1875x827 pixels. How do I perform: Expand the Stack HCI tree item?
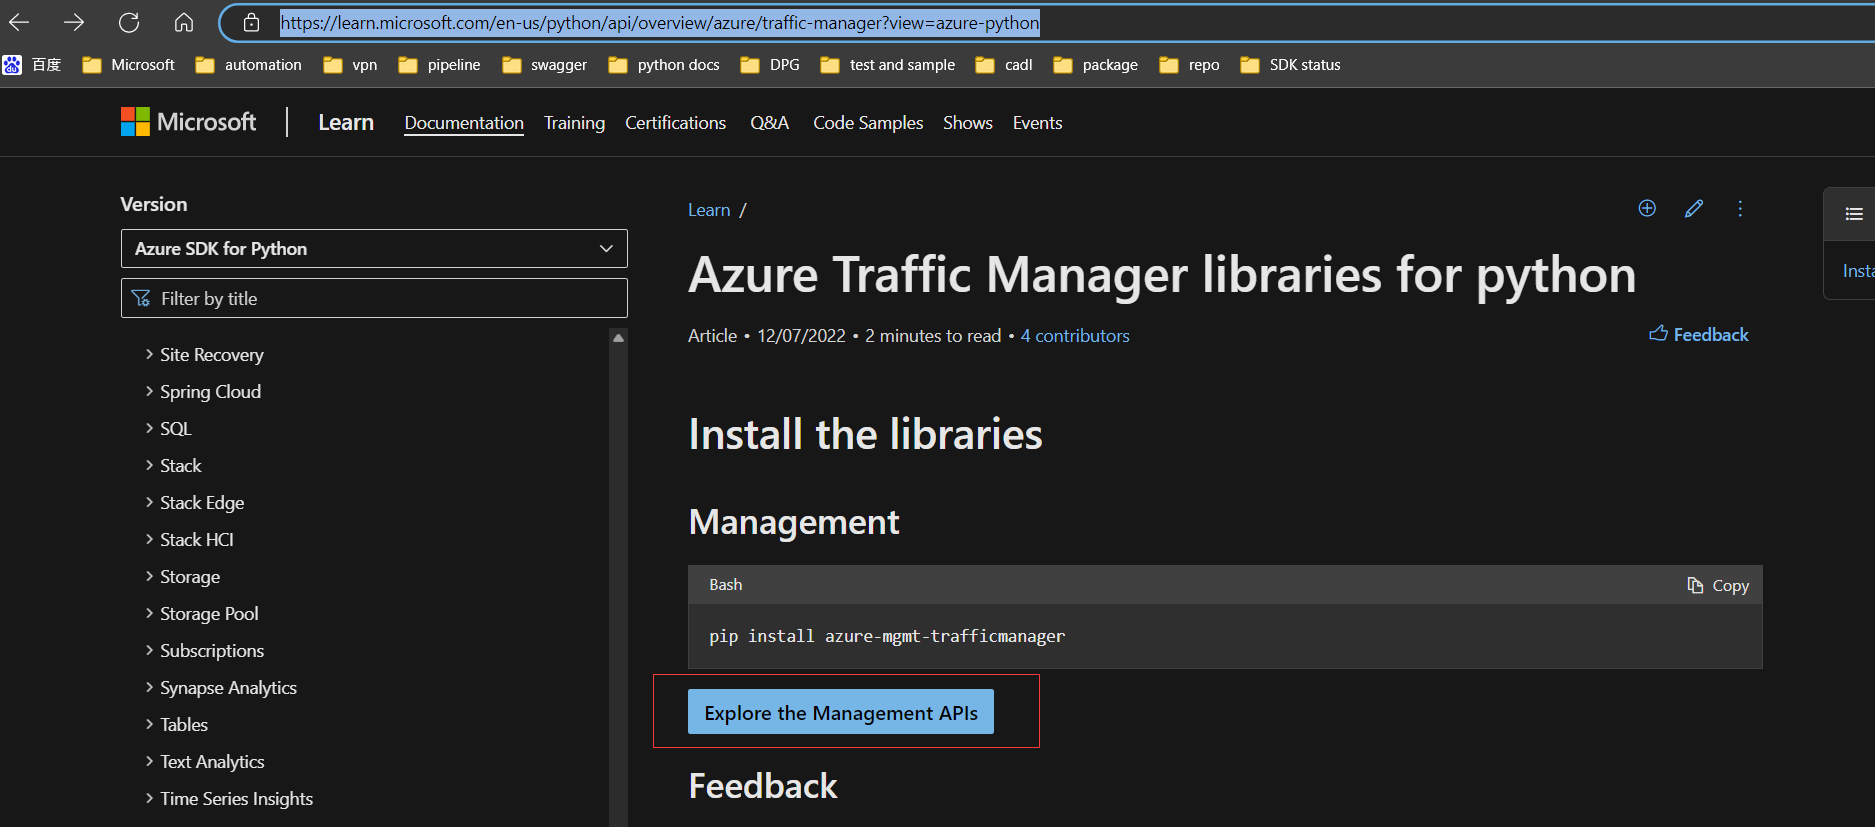click(196, 540)
